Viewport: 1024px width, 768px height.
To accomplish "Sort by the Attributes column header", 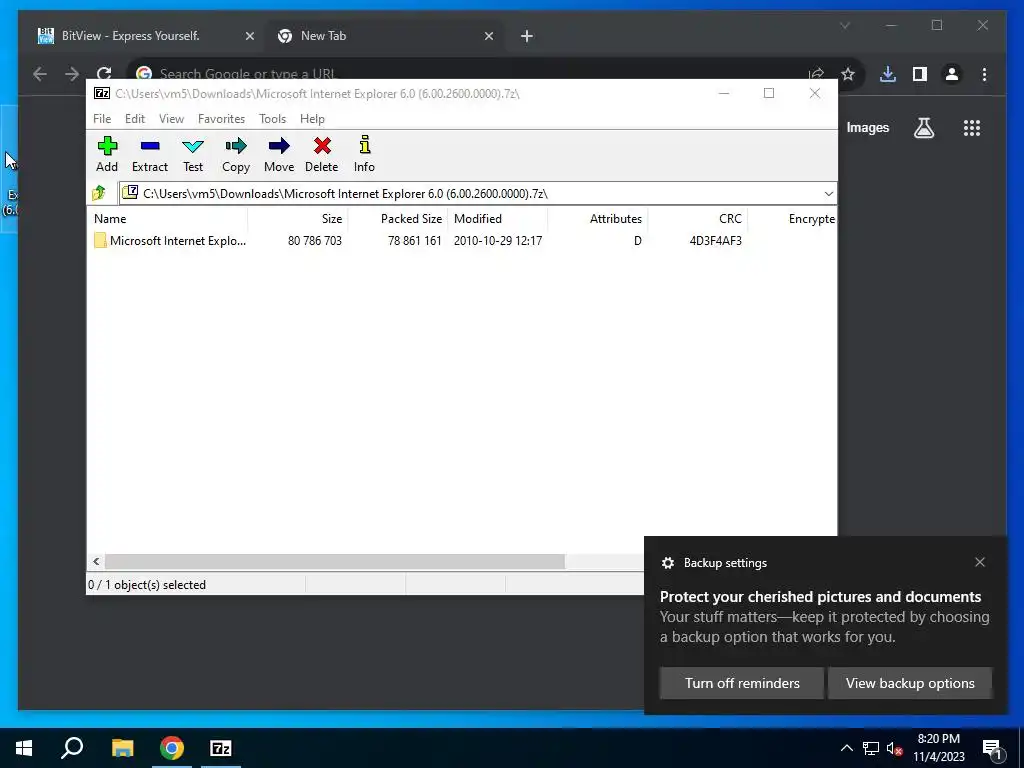I will [x=598, y=219].
